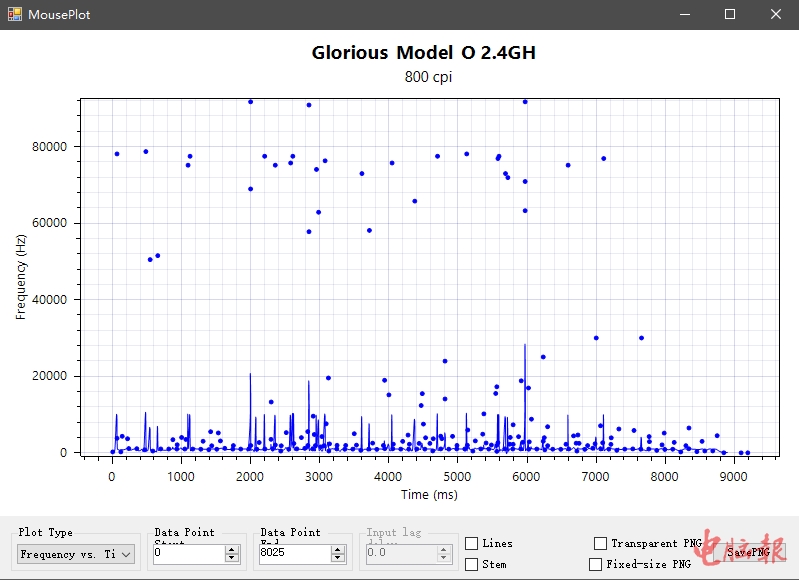Click the Data Point Start input field
This screenshot has height=580, width=799.
coord(188,553)
